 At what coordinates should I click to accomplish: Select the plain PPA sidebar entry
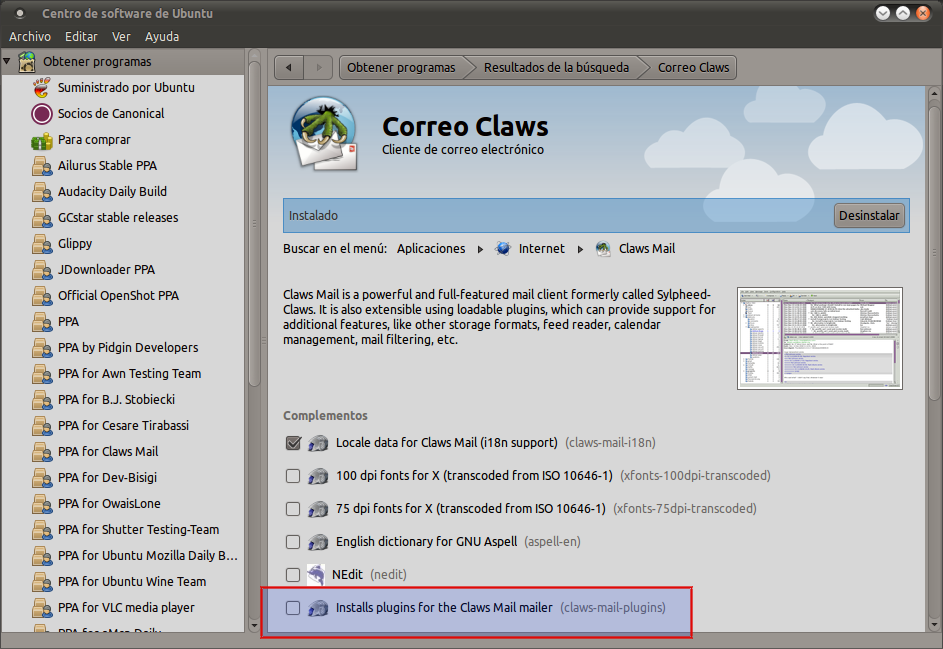tap(69, 322)
